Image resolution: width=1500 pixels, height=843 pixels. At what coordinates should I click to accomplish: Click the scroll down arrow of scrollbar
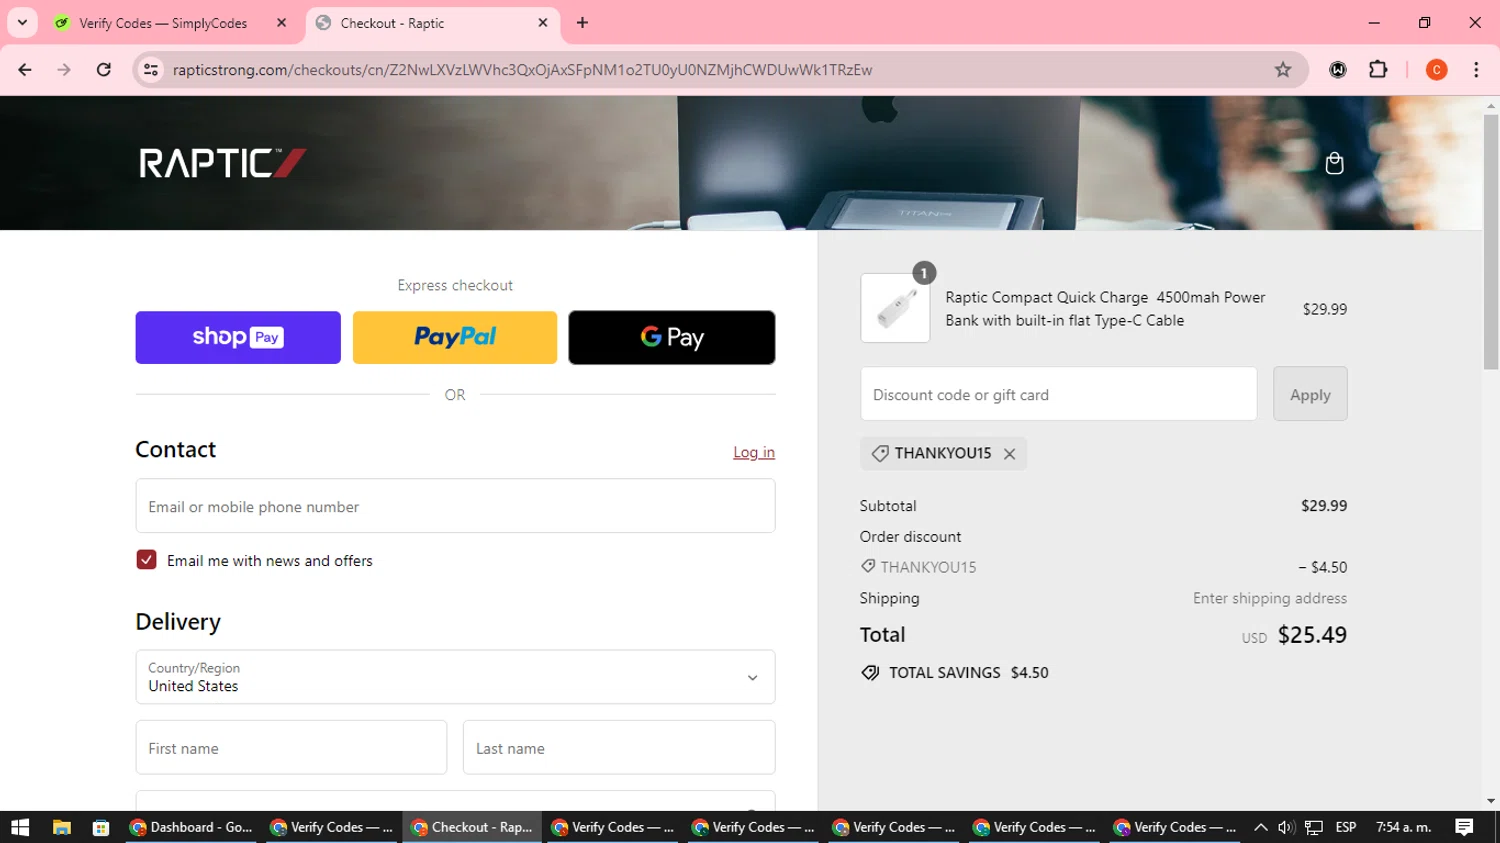pyautogui.click(x=1491, y=801)
